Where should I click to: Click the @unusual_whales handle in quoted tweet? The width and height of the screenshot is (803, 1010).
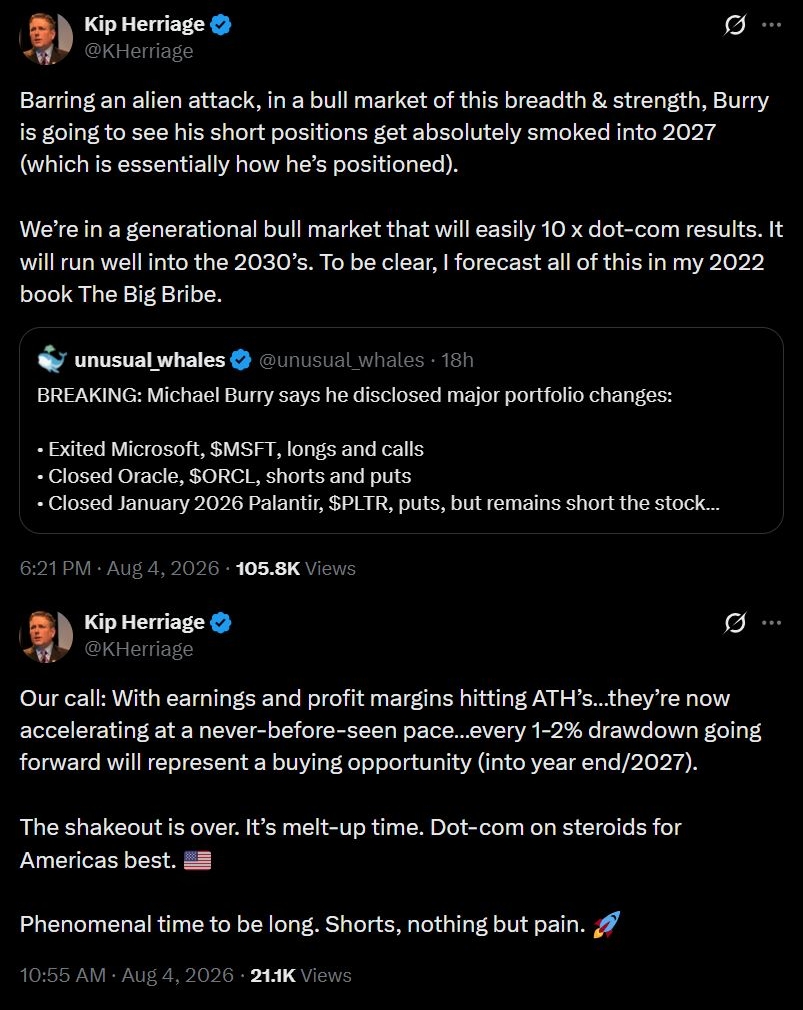[341, 360]
